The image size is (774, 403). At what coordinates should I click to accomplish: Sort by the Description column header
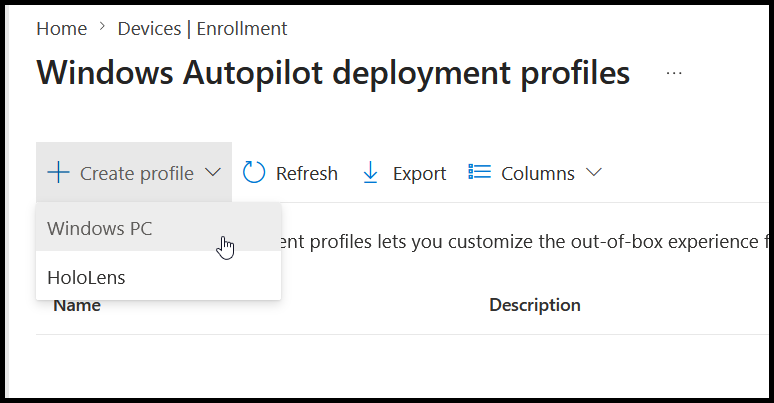(x=535, y=305)
